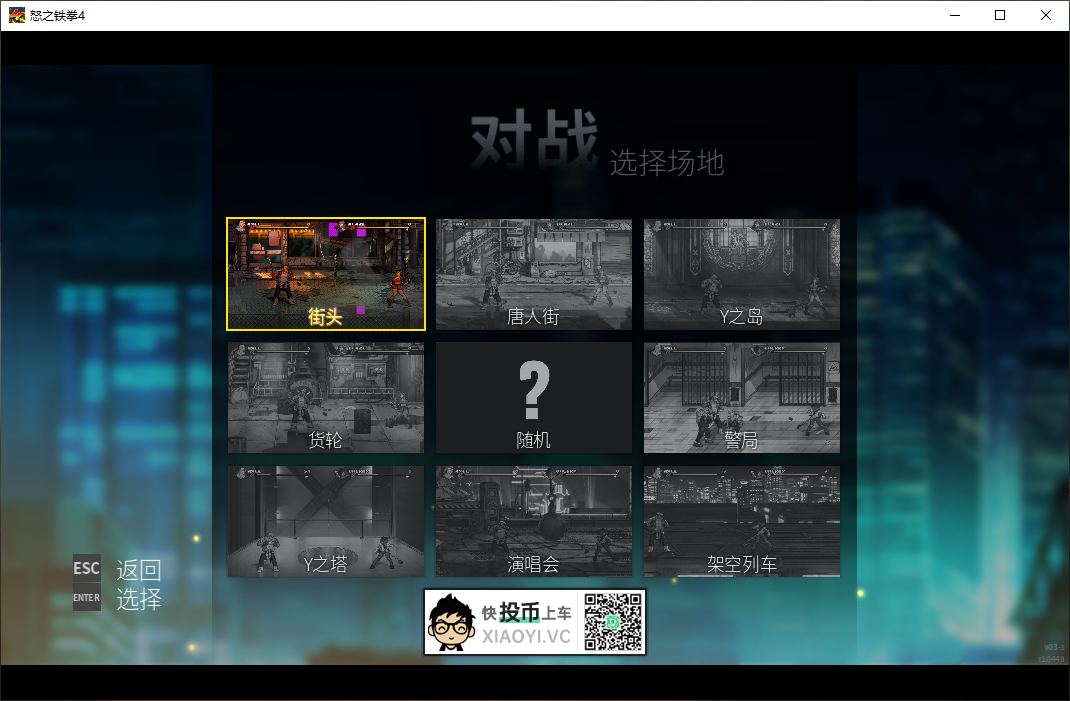Screen dimensions: 1070x701
Task: Close the 怒之铁拳4 window
Action: click(x=1045, y=15)
